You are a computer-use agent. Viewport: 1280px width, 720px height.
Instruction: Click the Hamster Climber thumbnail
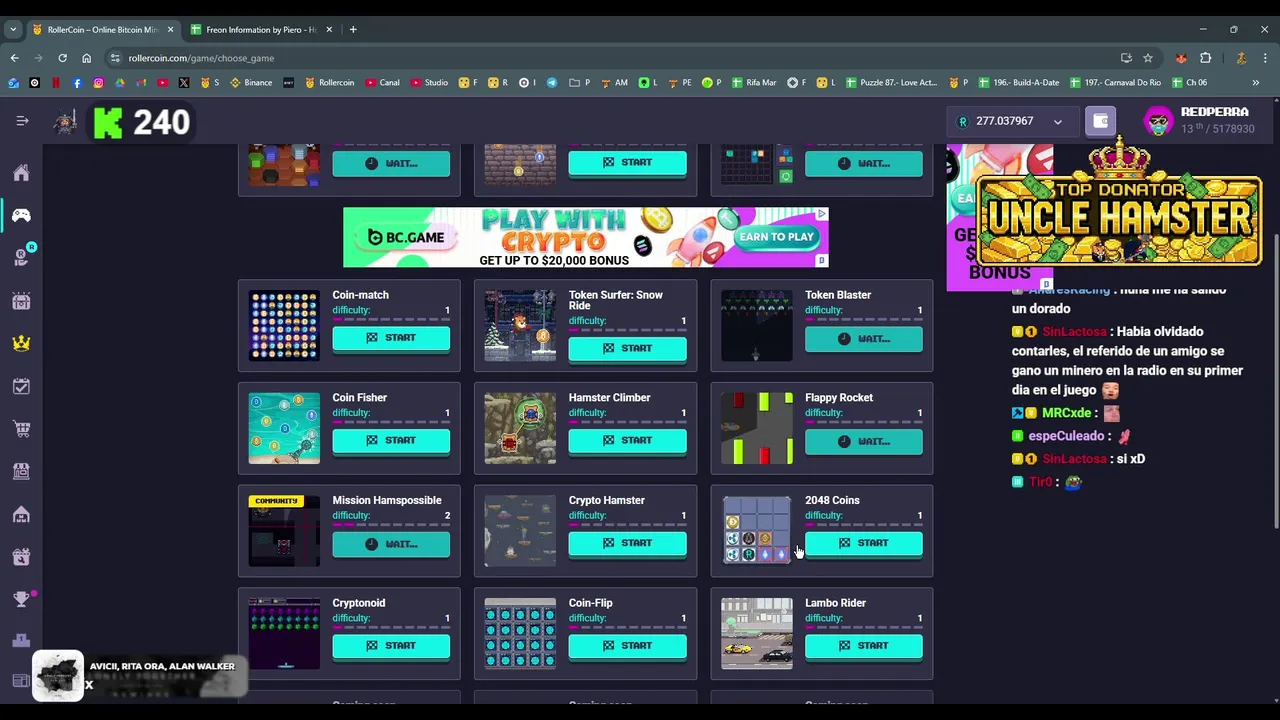[x=520, y=428]
